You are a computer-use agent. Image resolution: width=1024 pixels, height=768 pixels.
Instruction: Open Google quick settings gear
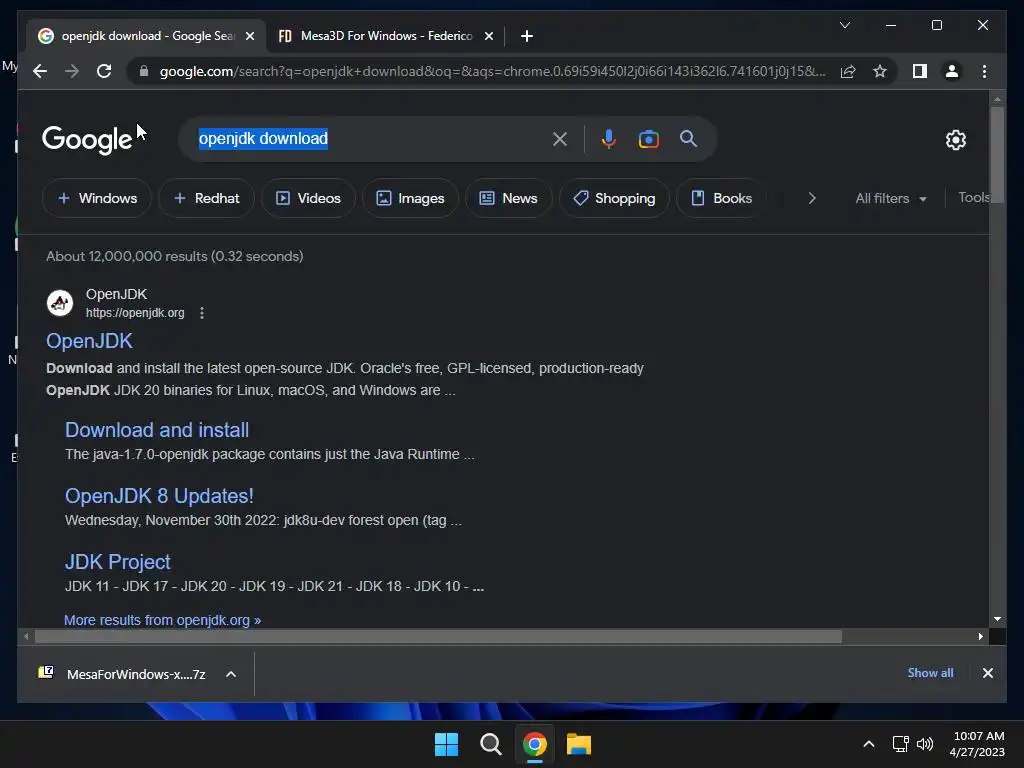pos(955,139)
